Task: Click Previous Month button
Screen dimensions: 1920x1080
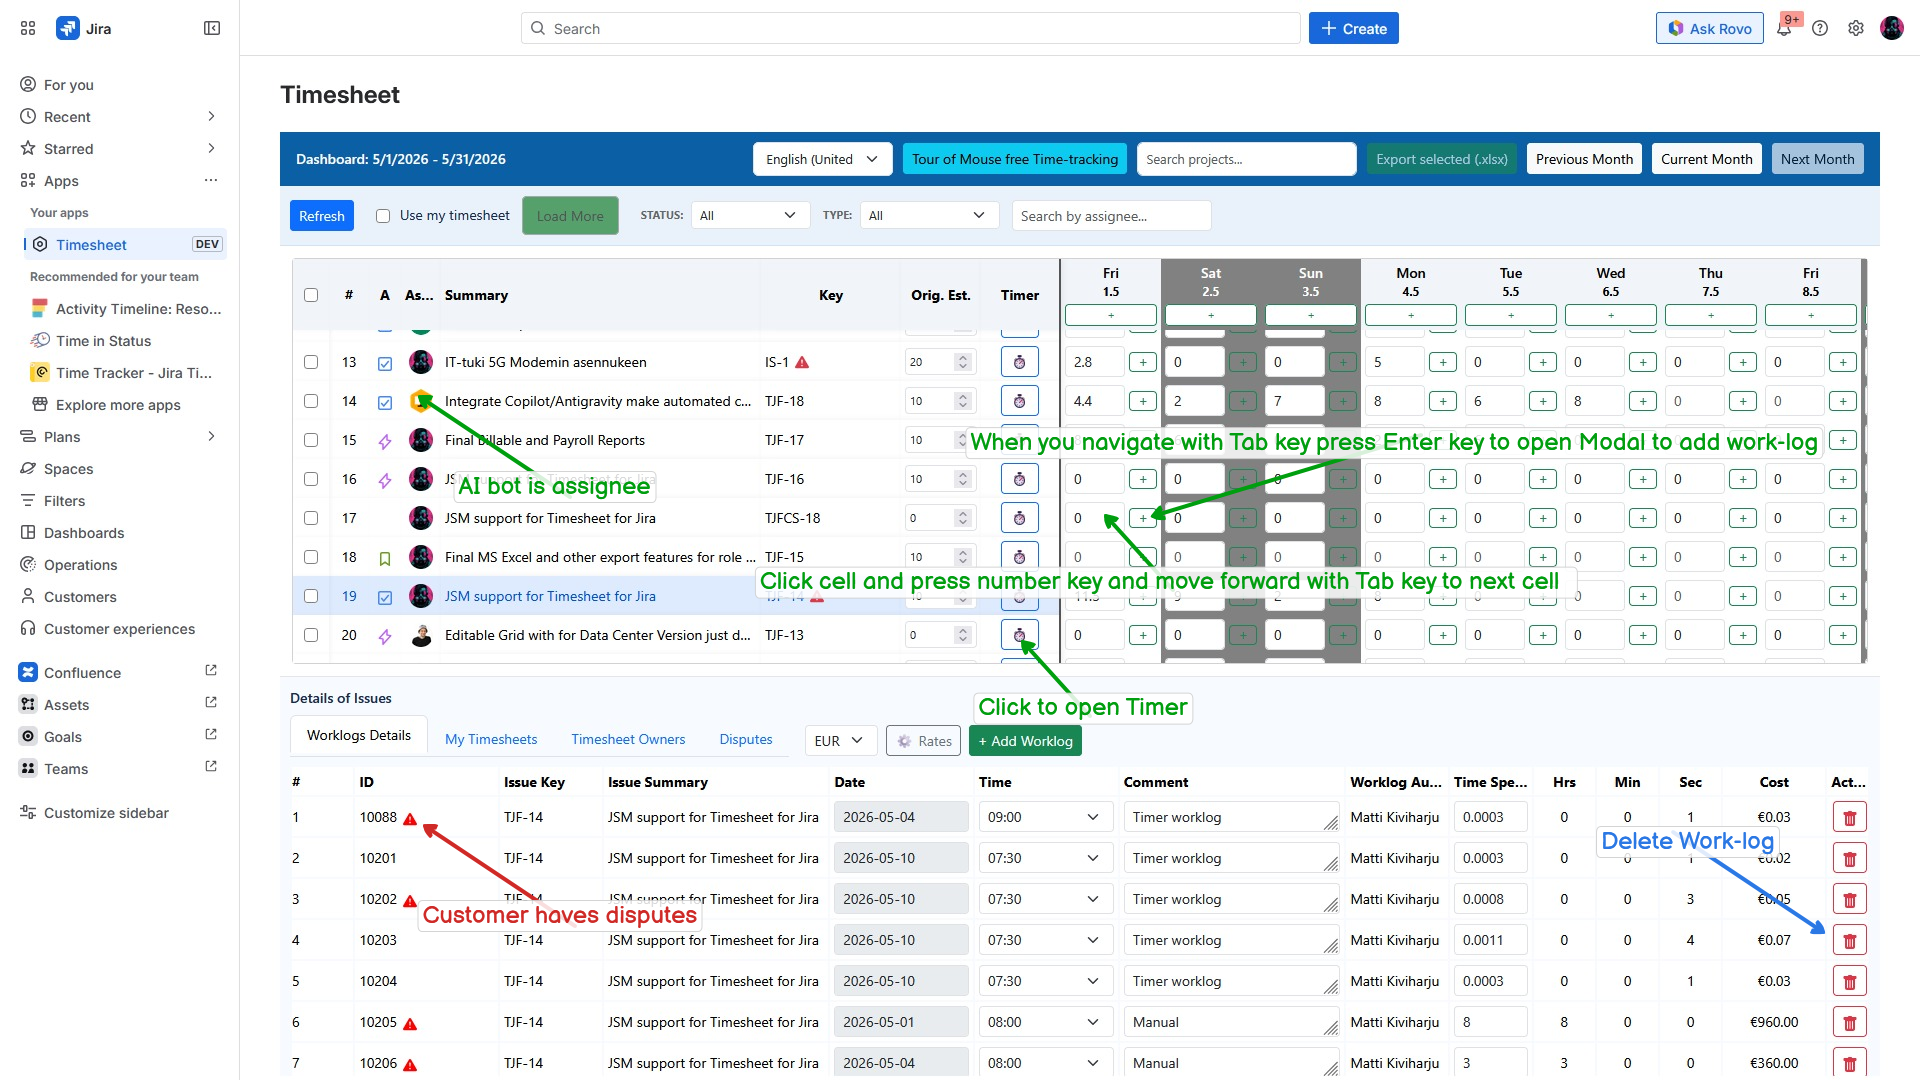Action: (x=1584, y=159)
